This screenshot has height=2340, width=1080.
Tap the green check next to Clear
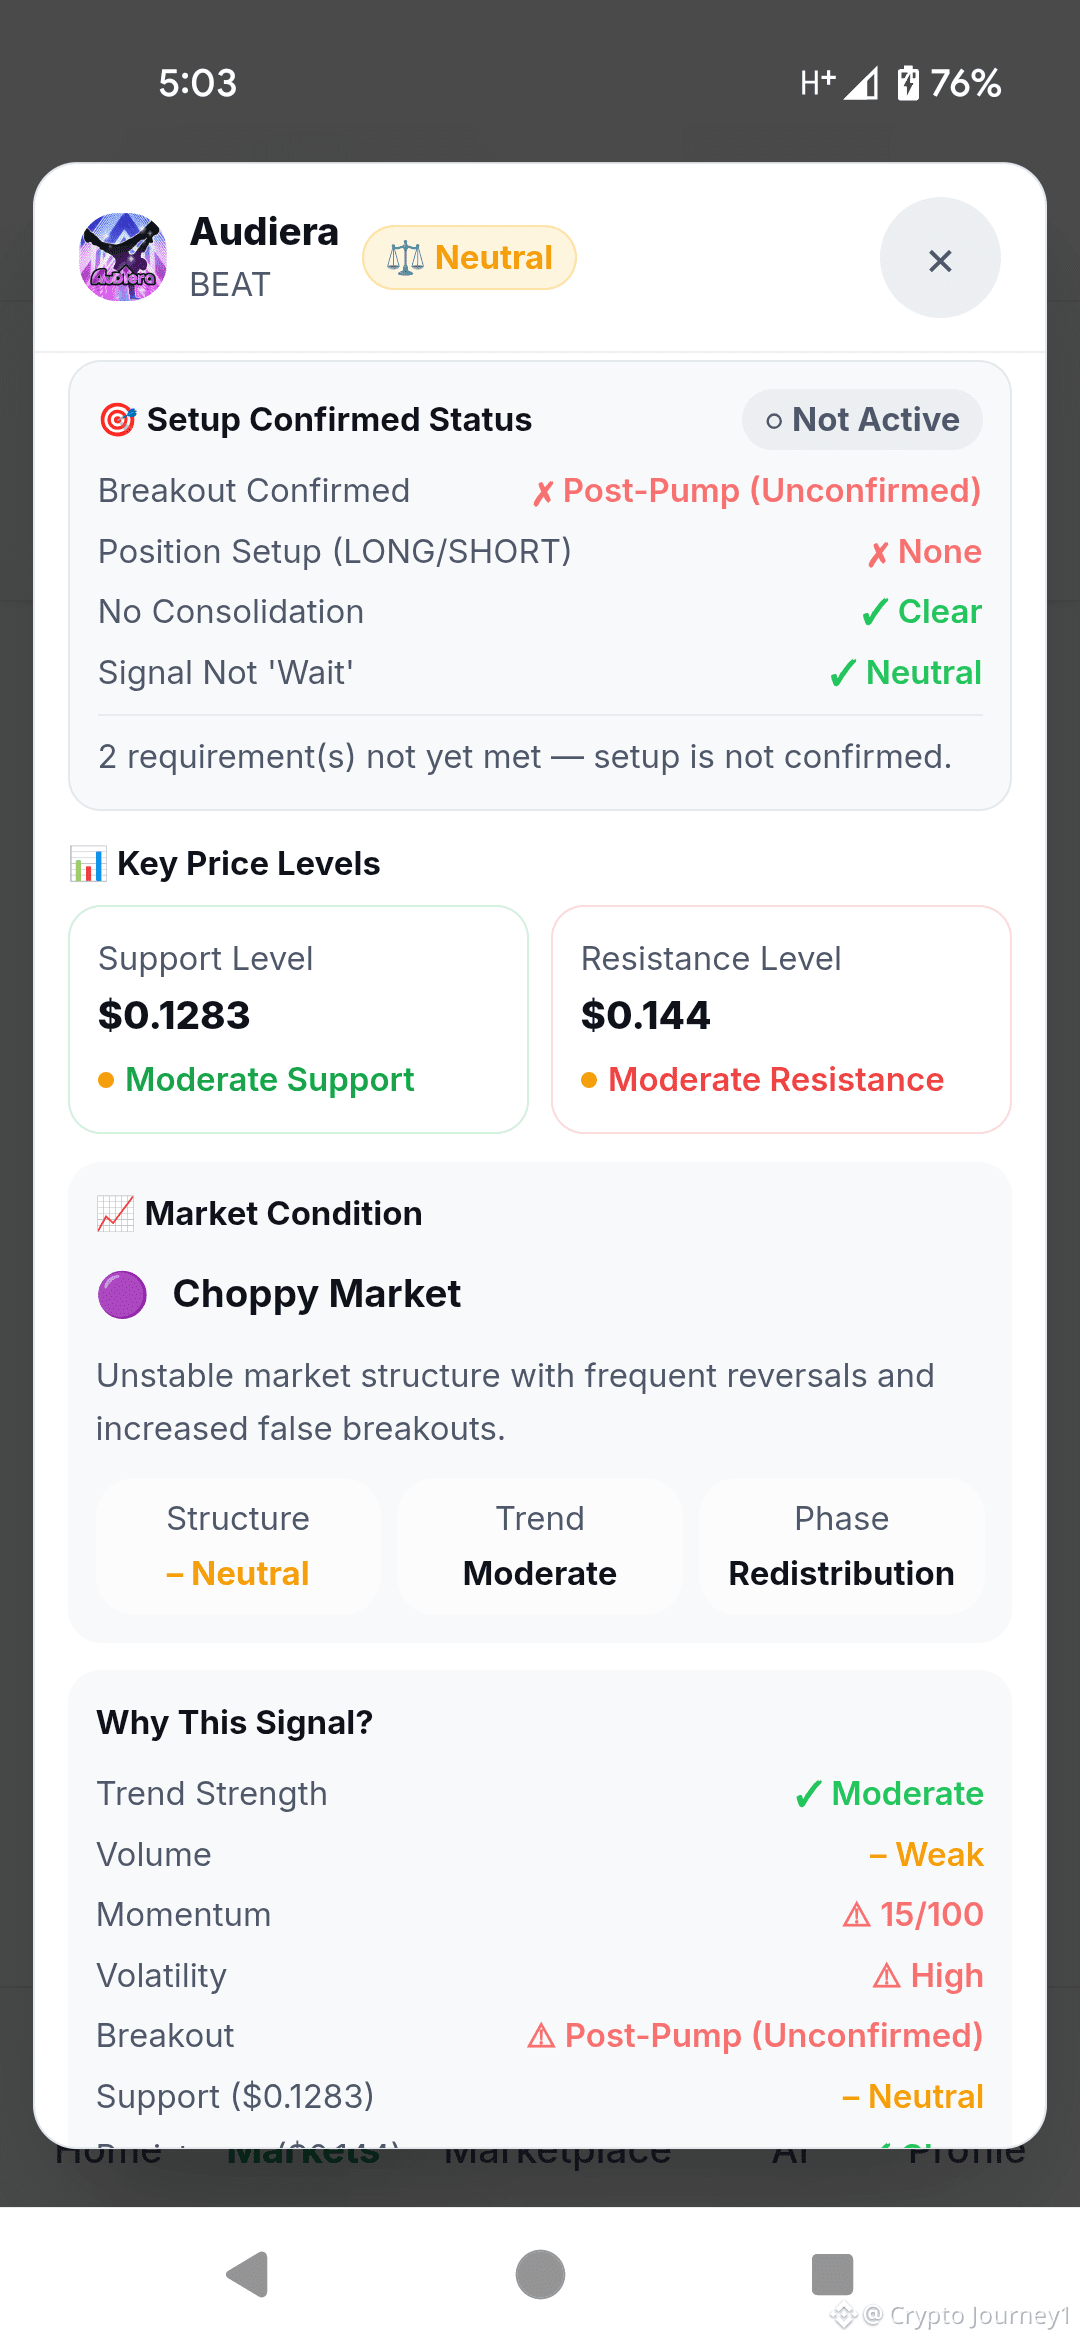pyautogui.click(x=875, y=612)
